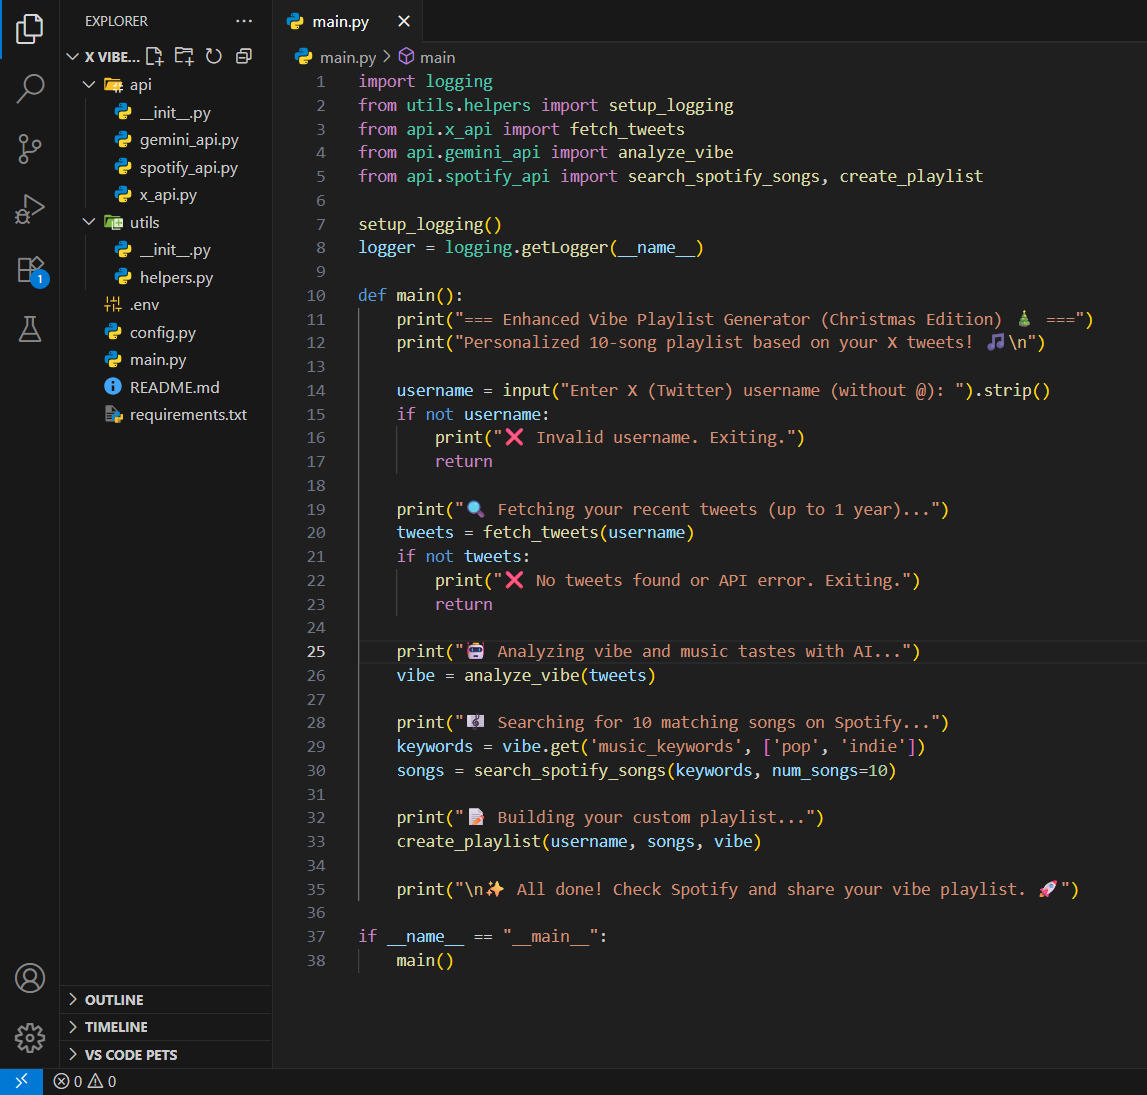
Task: Open gemini_api.py from the file tree
Action: pyautogui.click(x=188, y=140)
